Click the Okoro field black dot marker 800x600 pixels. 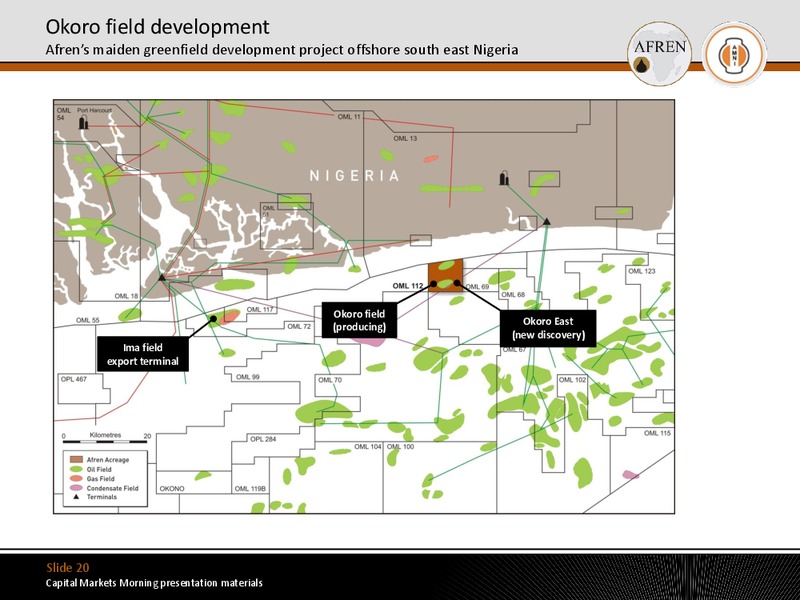(434, 284)
